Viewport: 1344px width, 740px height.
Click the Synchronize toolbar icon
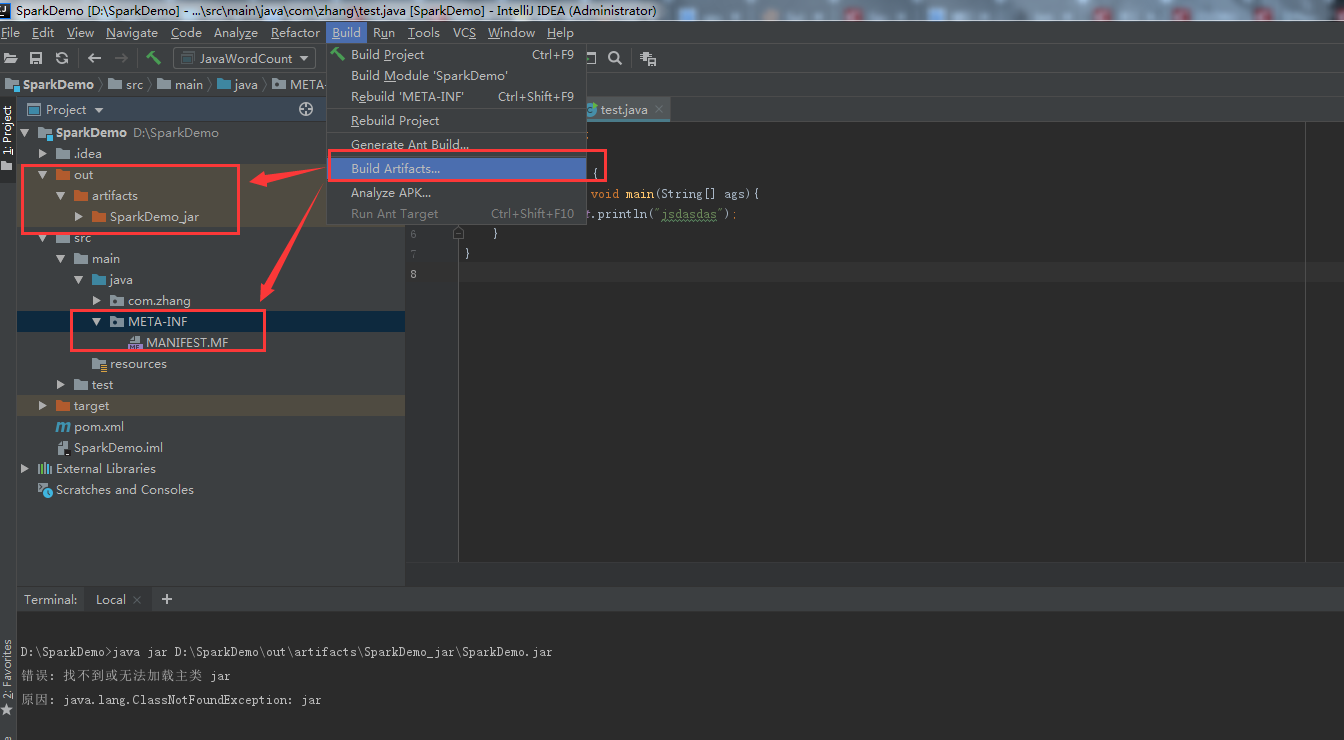click(61, 58)
